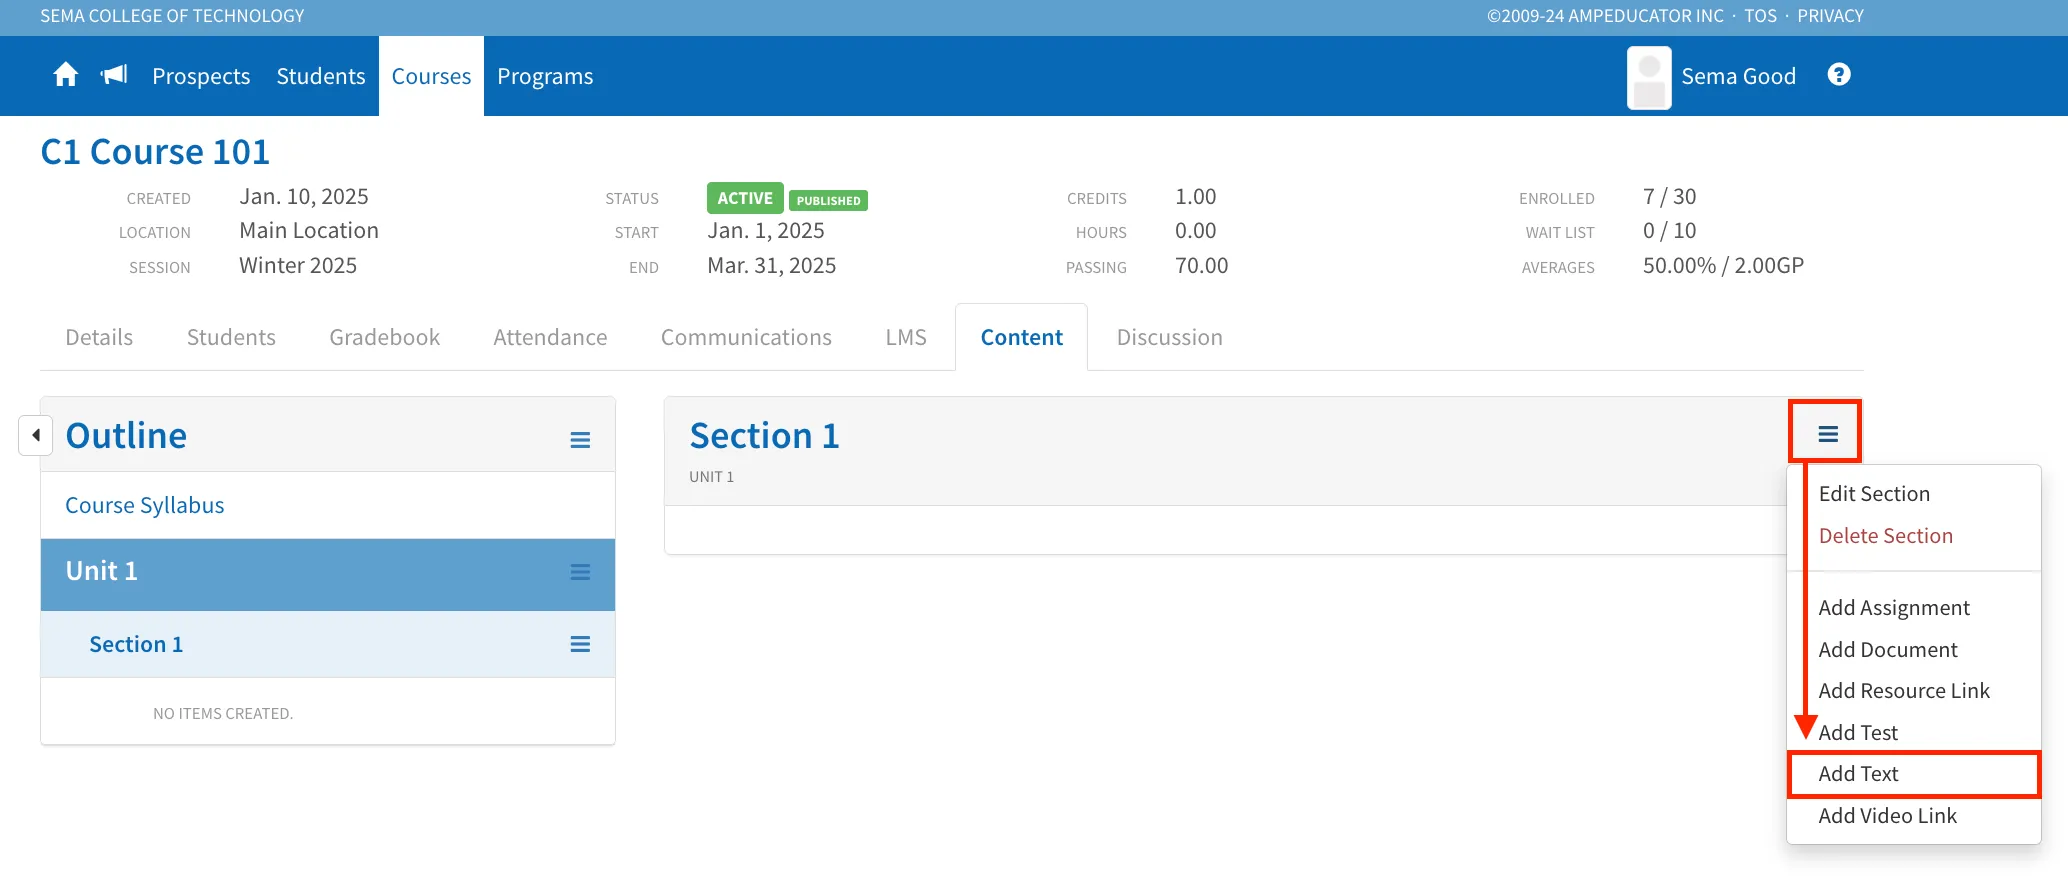Click the PUBLISHED status badge
The height and width of the screenshot is (878, 2068).
[828, 200]
